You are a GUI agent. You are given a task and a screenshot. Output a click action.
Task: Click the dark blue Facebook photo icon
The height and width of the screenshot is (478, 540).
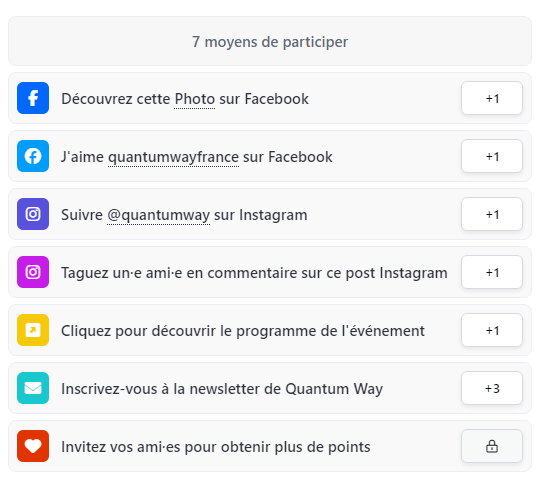(x=33, y=98)
